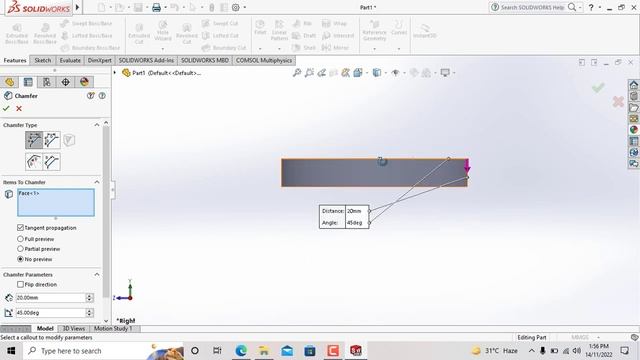The image size is (640, 360).
Task: Open the 3D Views bottom tab
Action: coord(73,329)
